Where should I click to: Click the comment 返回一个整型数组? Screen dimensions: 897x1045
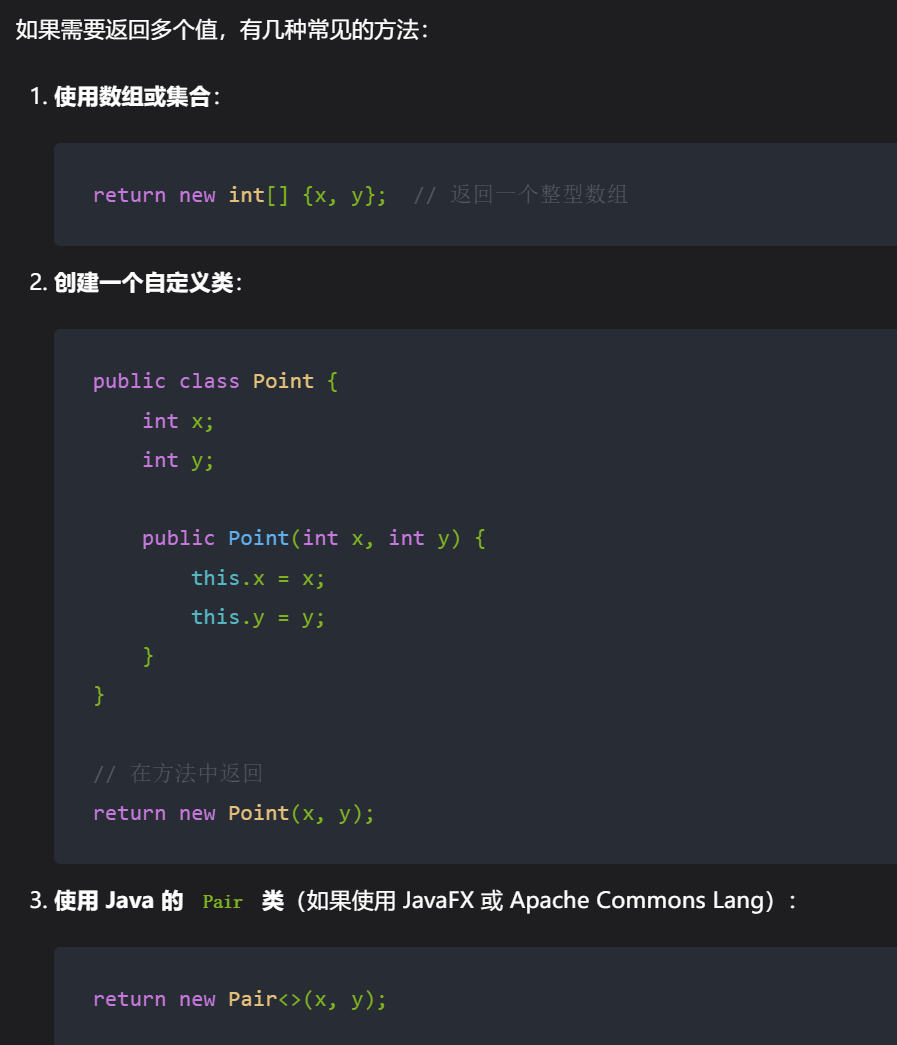[520, 195]
